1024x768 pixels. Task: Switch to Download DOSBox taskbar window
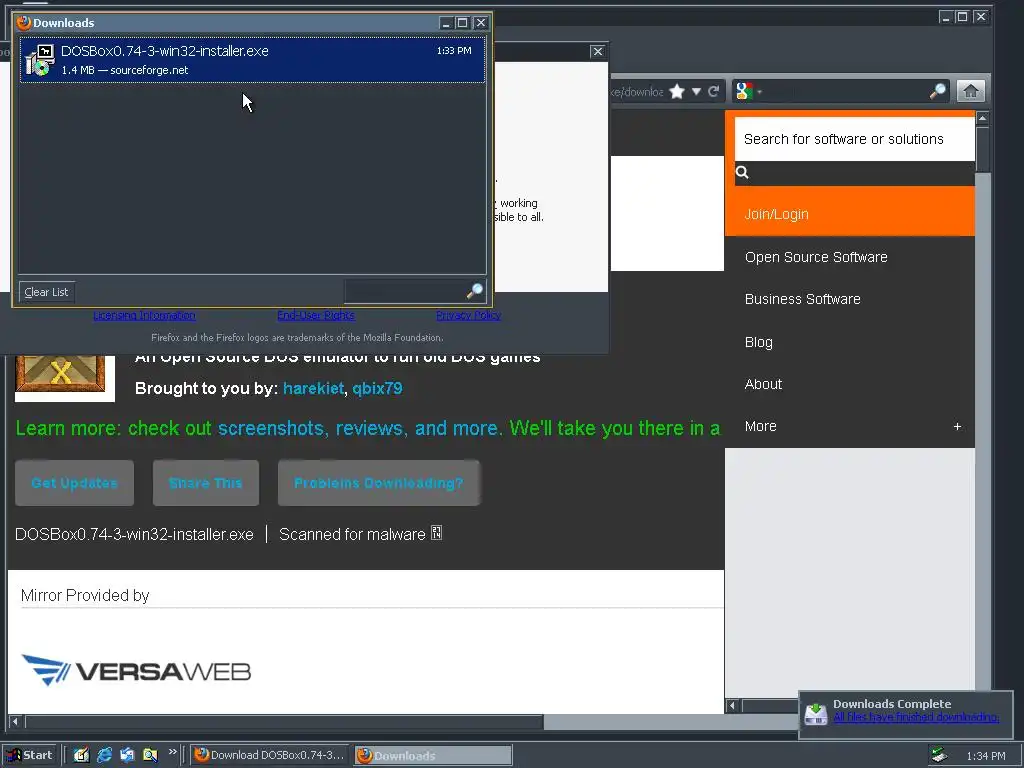pos(270,755)
